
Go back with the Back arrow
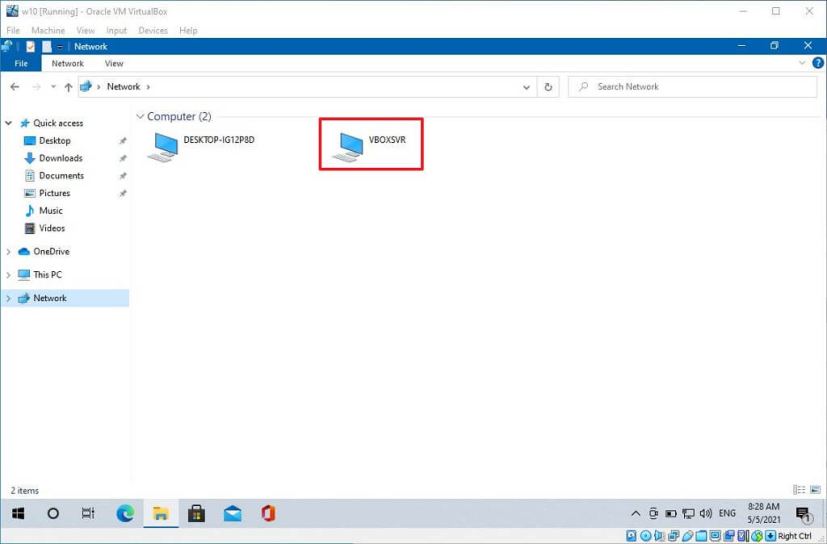(15, 87)
